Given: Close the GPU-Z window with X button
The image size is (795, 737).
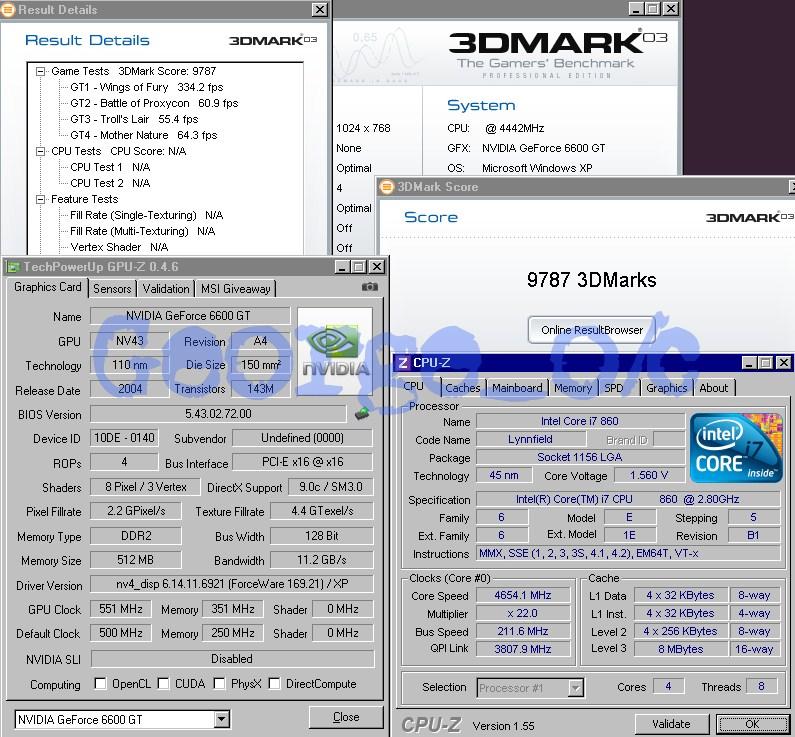Looking at the screenshot, I should (x=377, y=267).
